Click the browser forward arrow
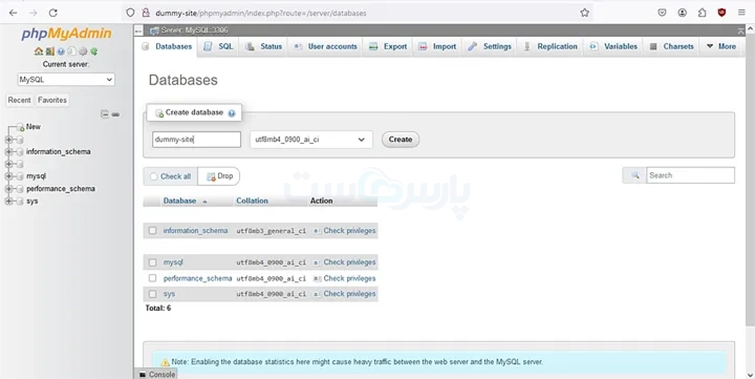 coord(33,13)
